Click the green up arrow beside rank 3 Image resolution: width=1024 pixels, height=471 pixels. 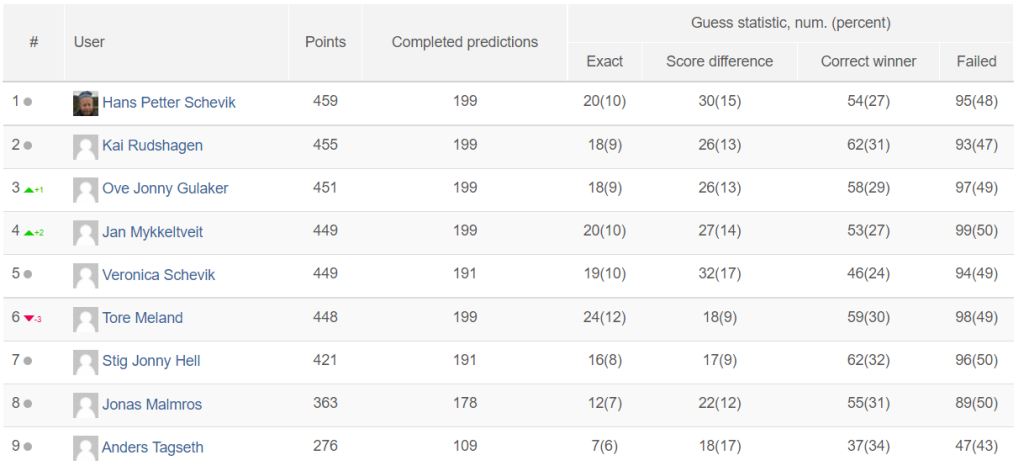pos(29,189)
